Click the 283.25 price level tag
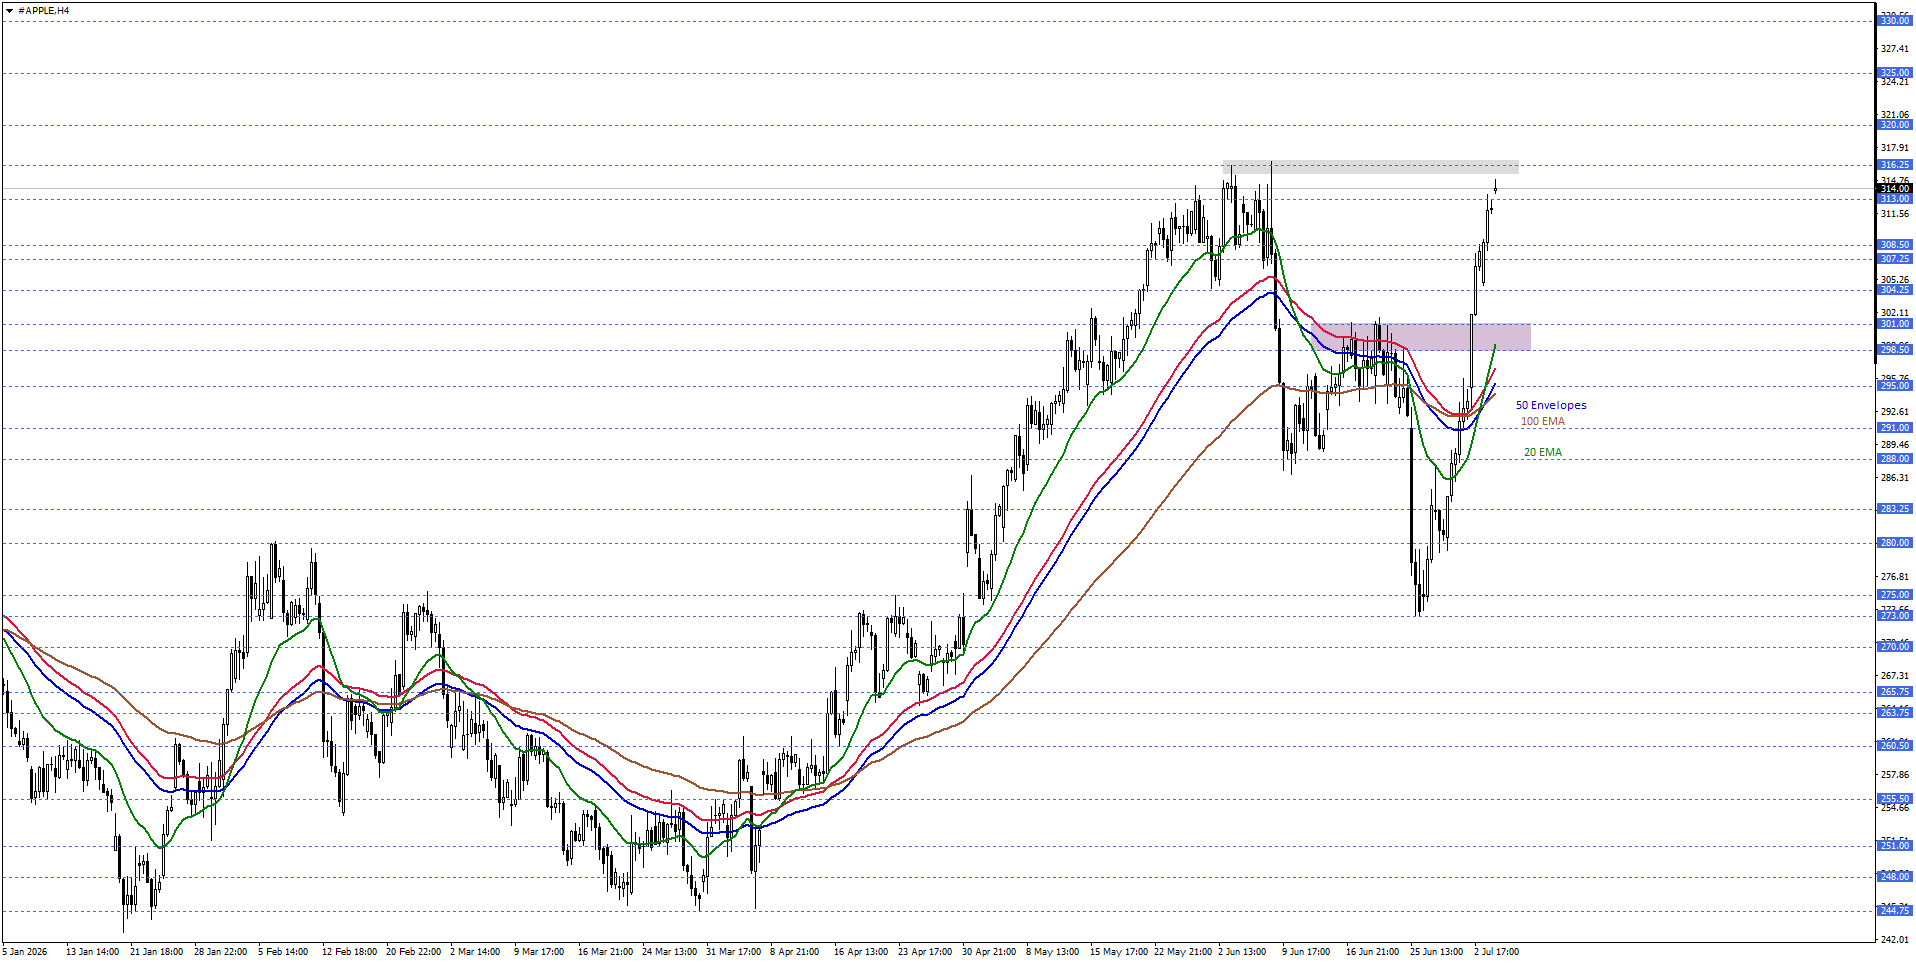The image size is (1916, 963). pyautogui.click(x=1895, y=508)
